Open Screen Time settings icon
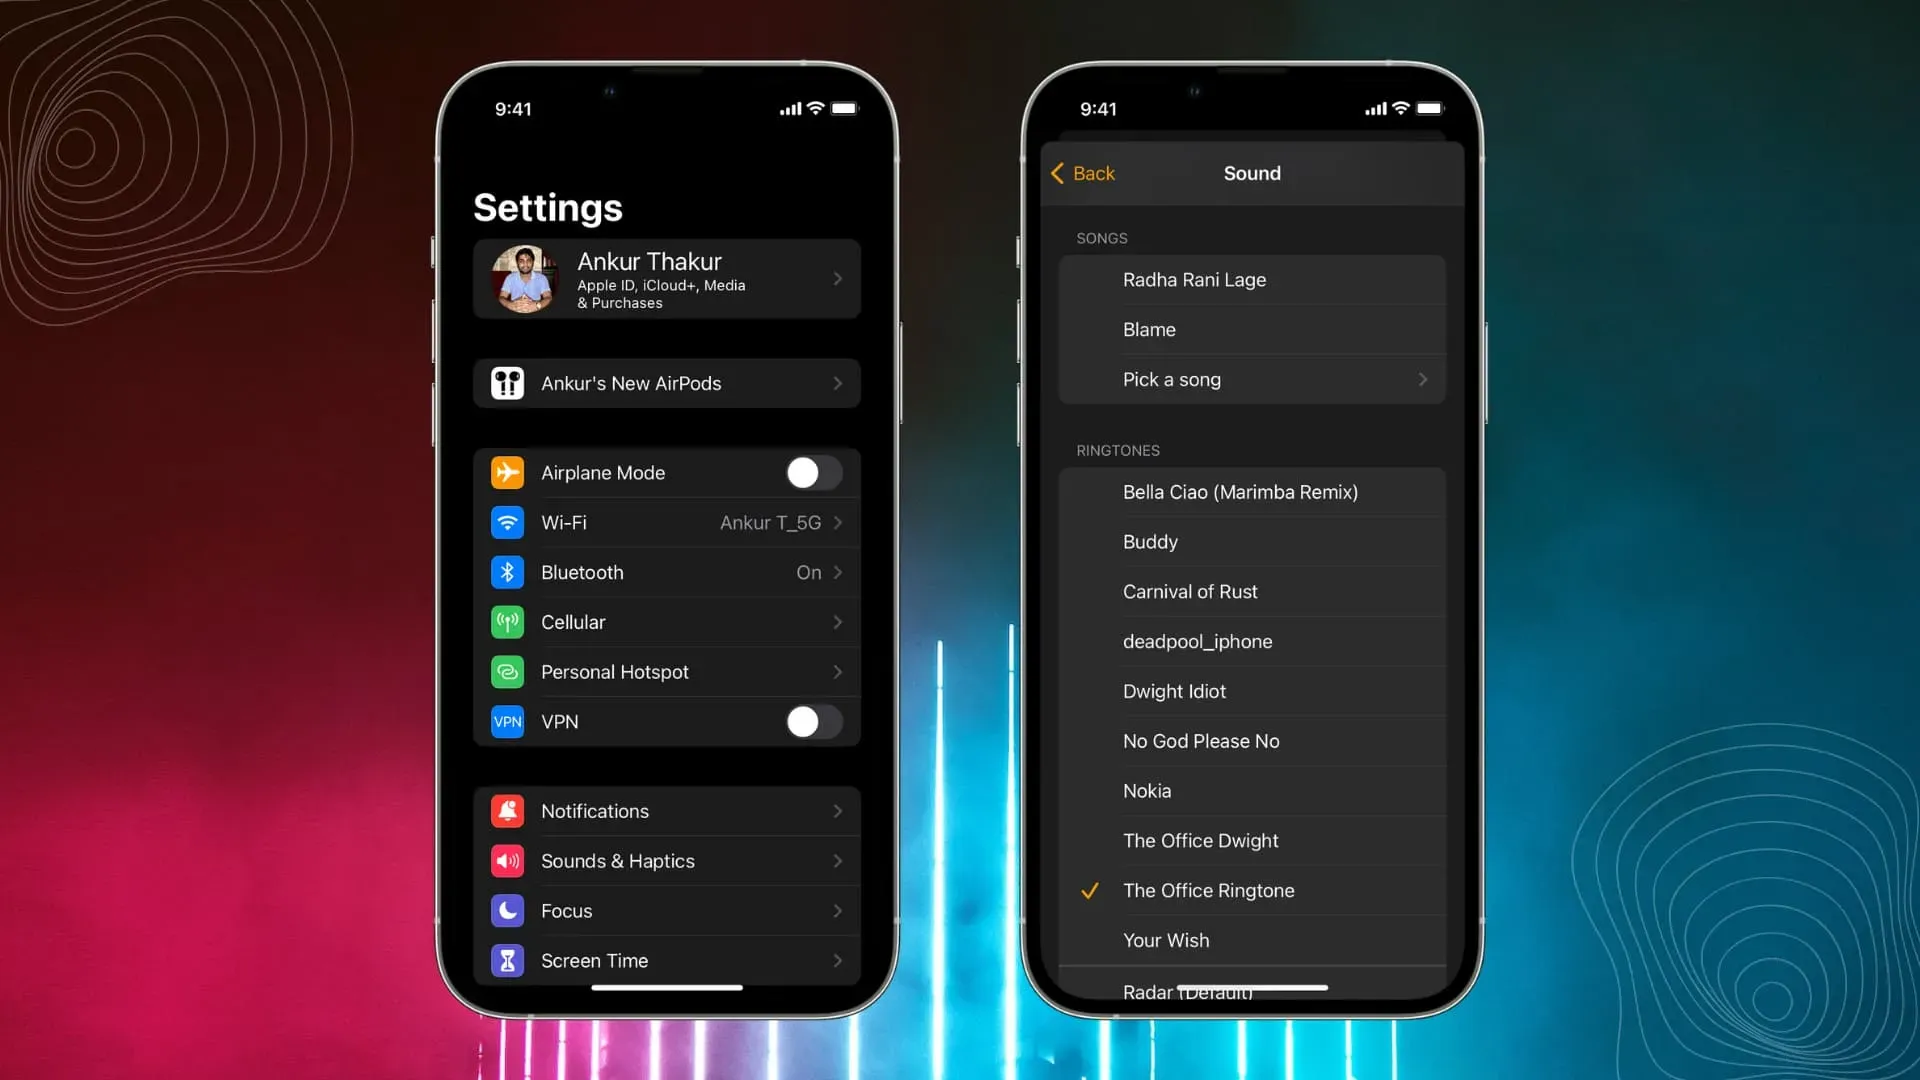Viewport: 1920px width, 1080px height. (506, 960)
